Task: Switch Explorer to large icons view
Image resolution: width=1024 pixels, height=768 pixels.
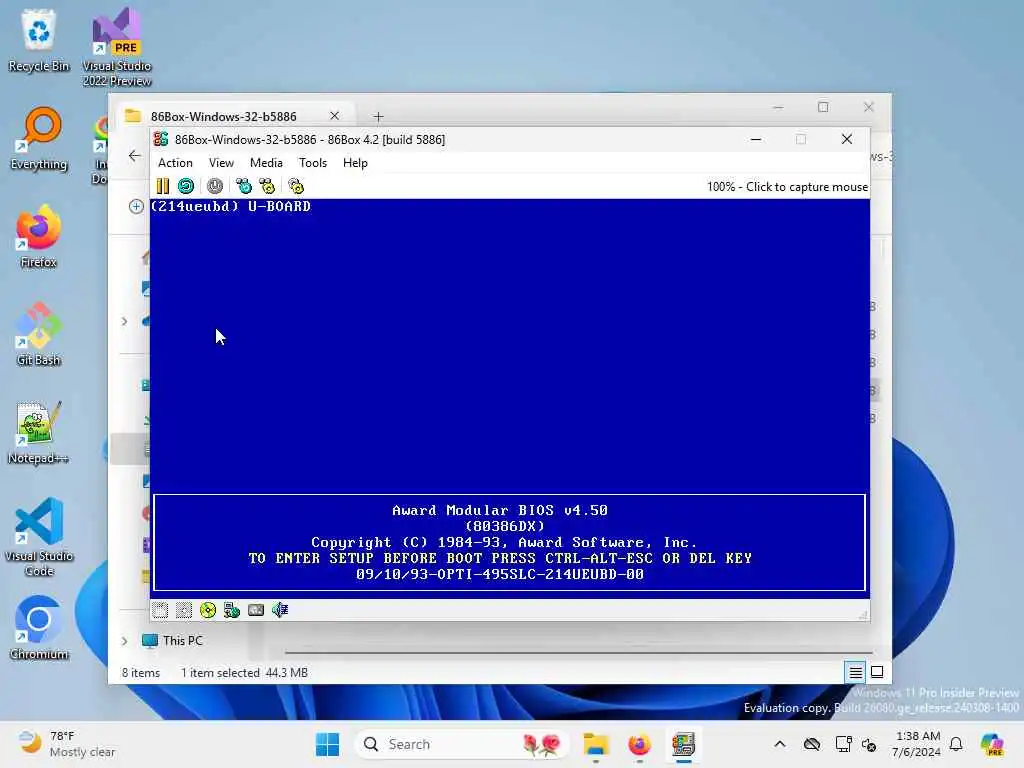Action: 877,673
